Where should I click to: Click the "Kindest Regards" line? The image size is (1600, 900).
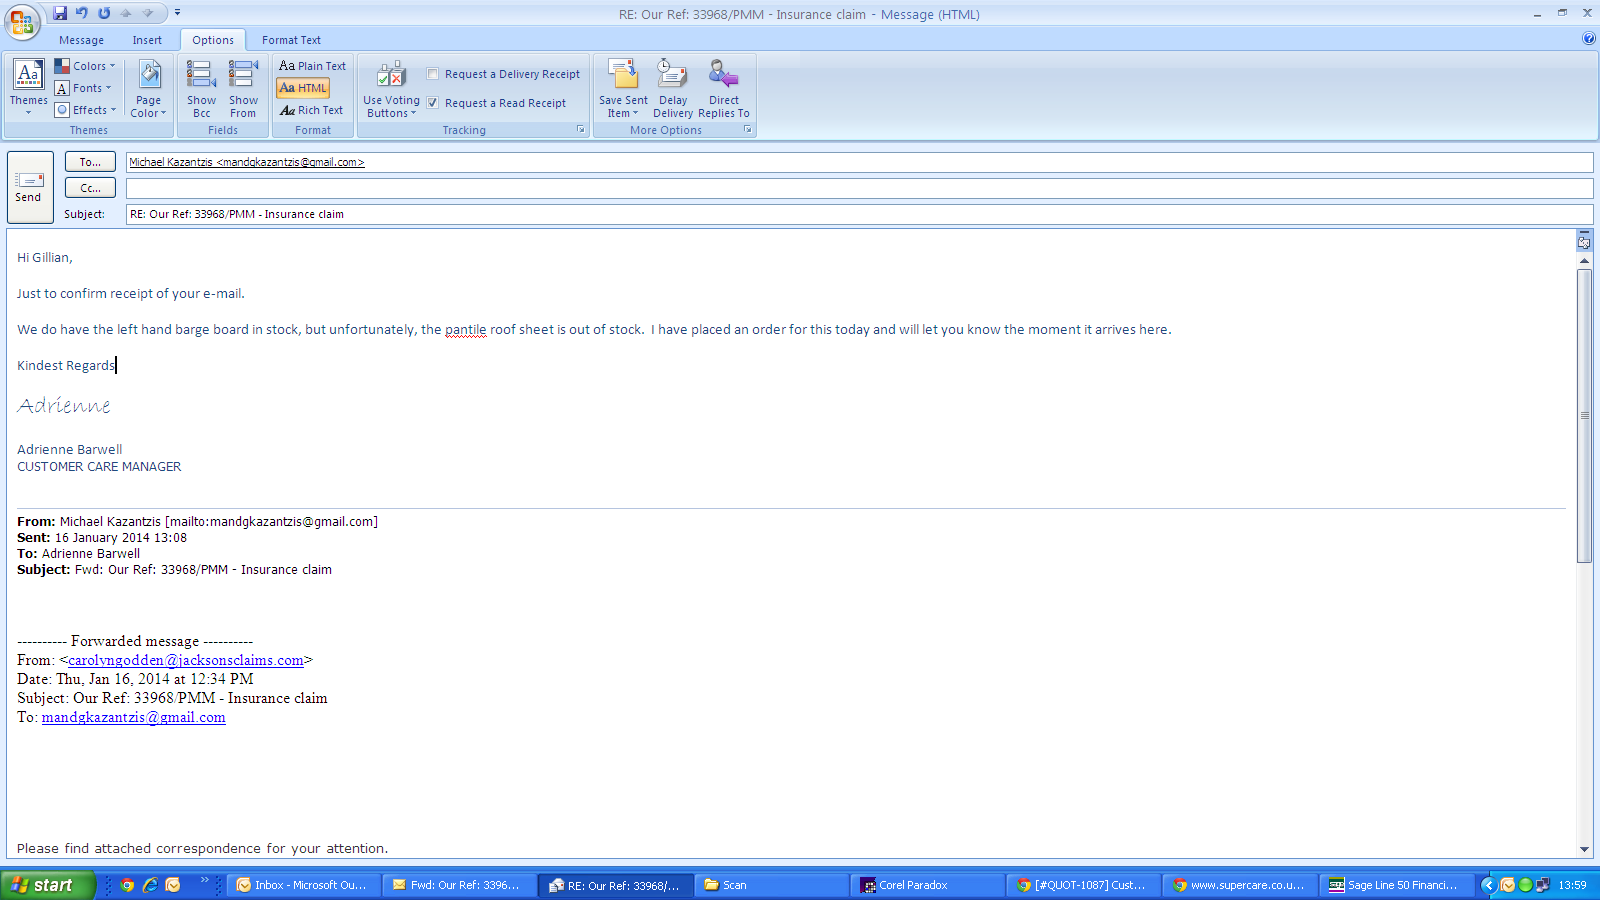point(66,366)
